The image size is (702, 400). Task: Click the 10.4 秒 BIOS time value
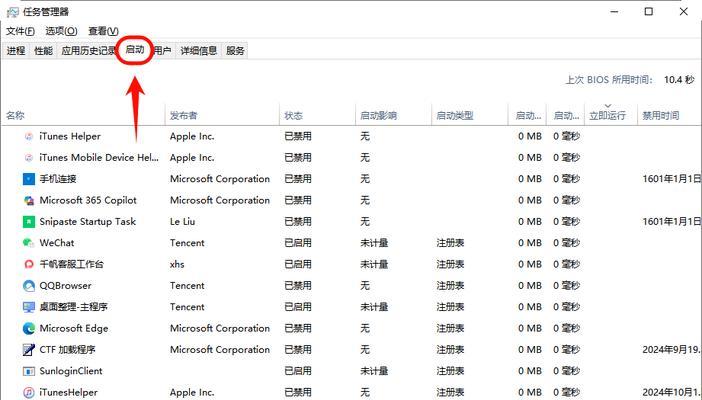[679, 80]
